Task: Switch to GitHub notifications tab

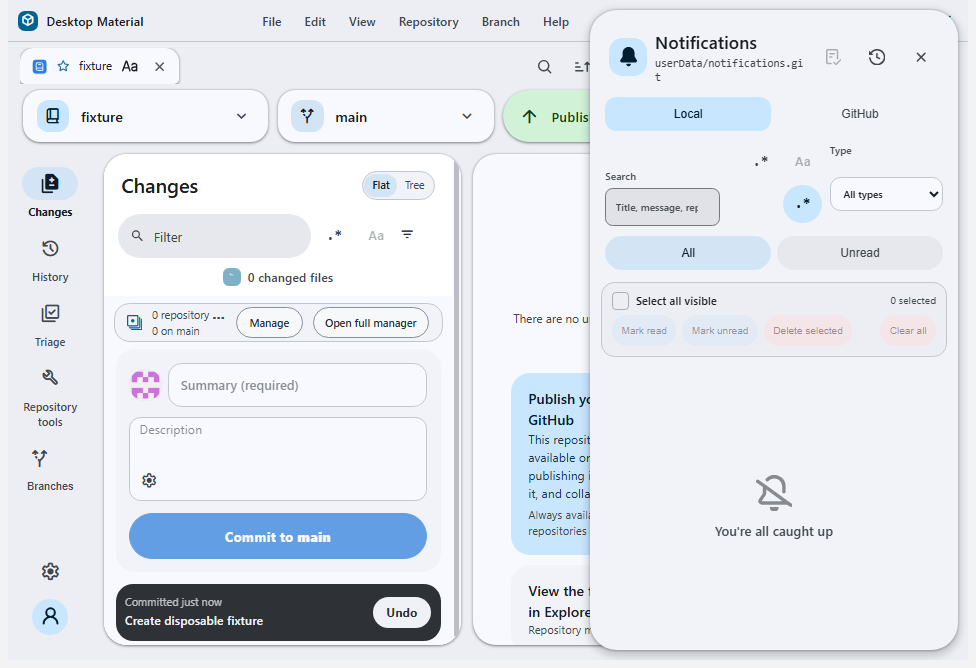Action: 860,114
